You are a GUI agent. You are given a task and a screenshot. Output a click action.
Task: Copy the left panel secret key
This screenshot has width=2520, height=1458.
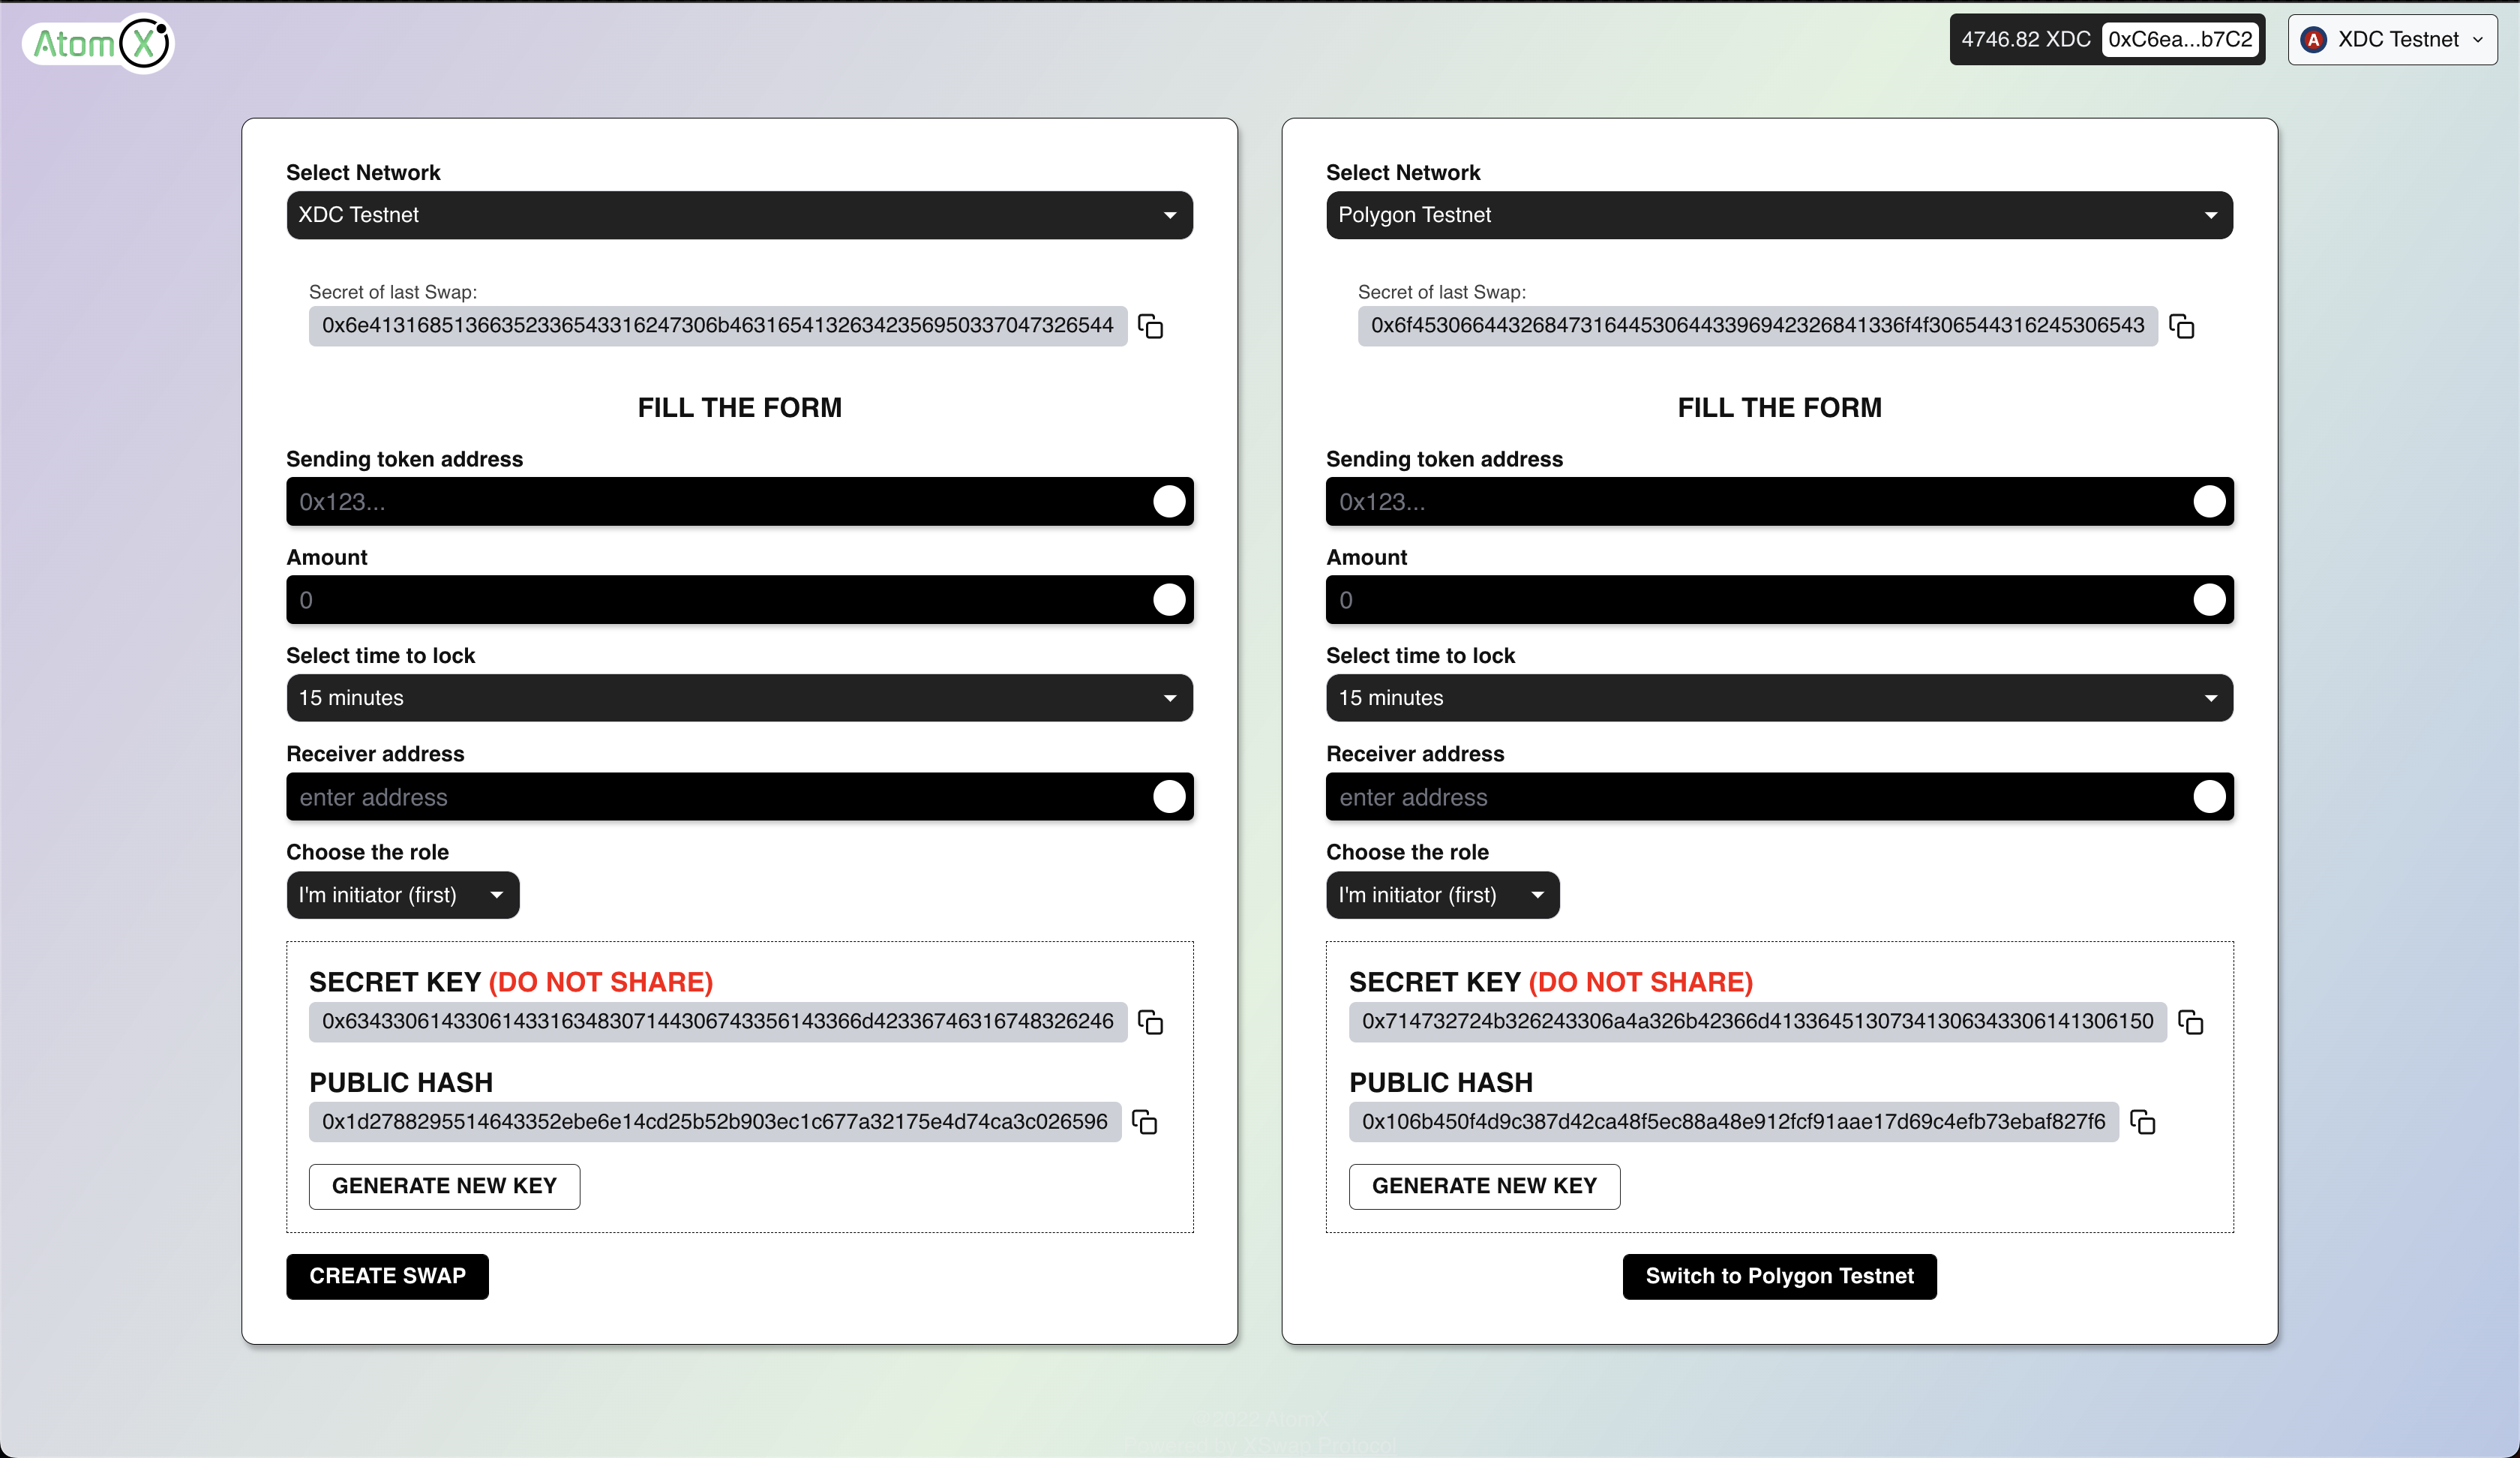click(1150, 1022)
